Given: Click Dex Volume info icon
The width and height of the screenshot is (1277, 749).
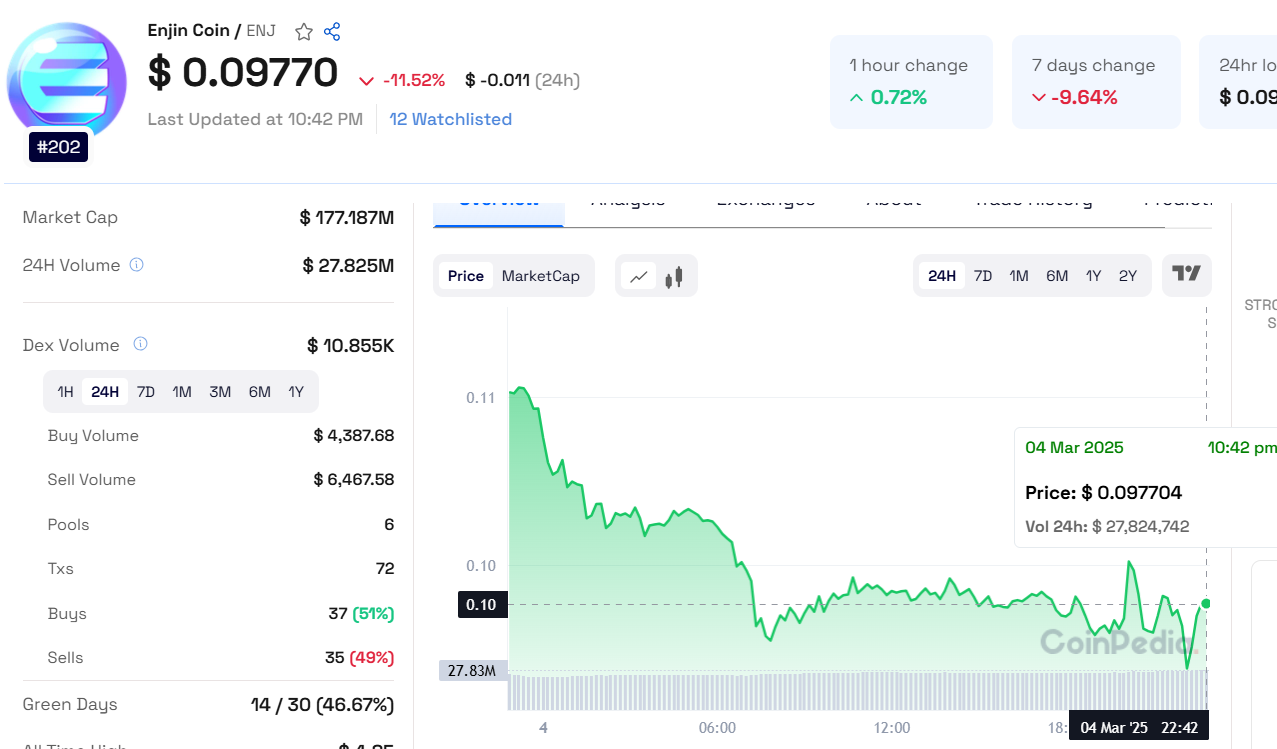Looking at the screenshot, I should (141, 344).
